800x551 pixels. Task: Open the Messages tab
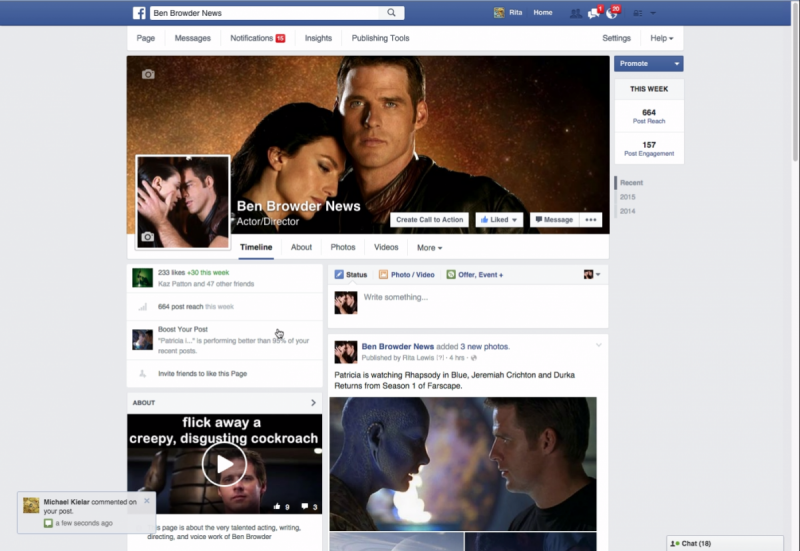192,38
